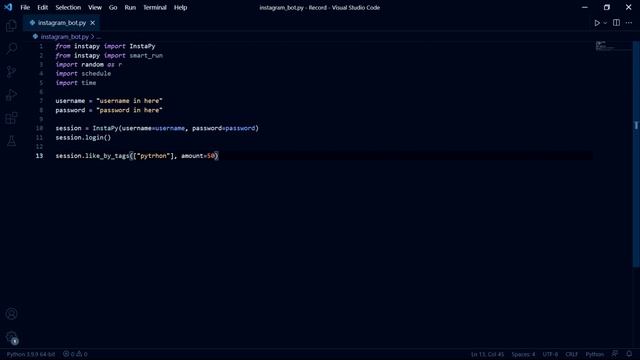Select Python 3.9.0 64-bit interpreter in status bar
Image resolution: width=640 pixels, height=360 pixels.
click(x=31, y=354)
